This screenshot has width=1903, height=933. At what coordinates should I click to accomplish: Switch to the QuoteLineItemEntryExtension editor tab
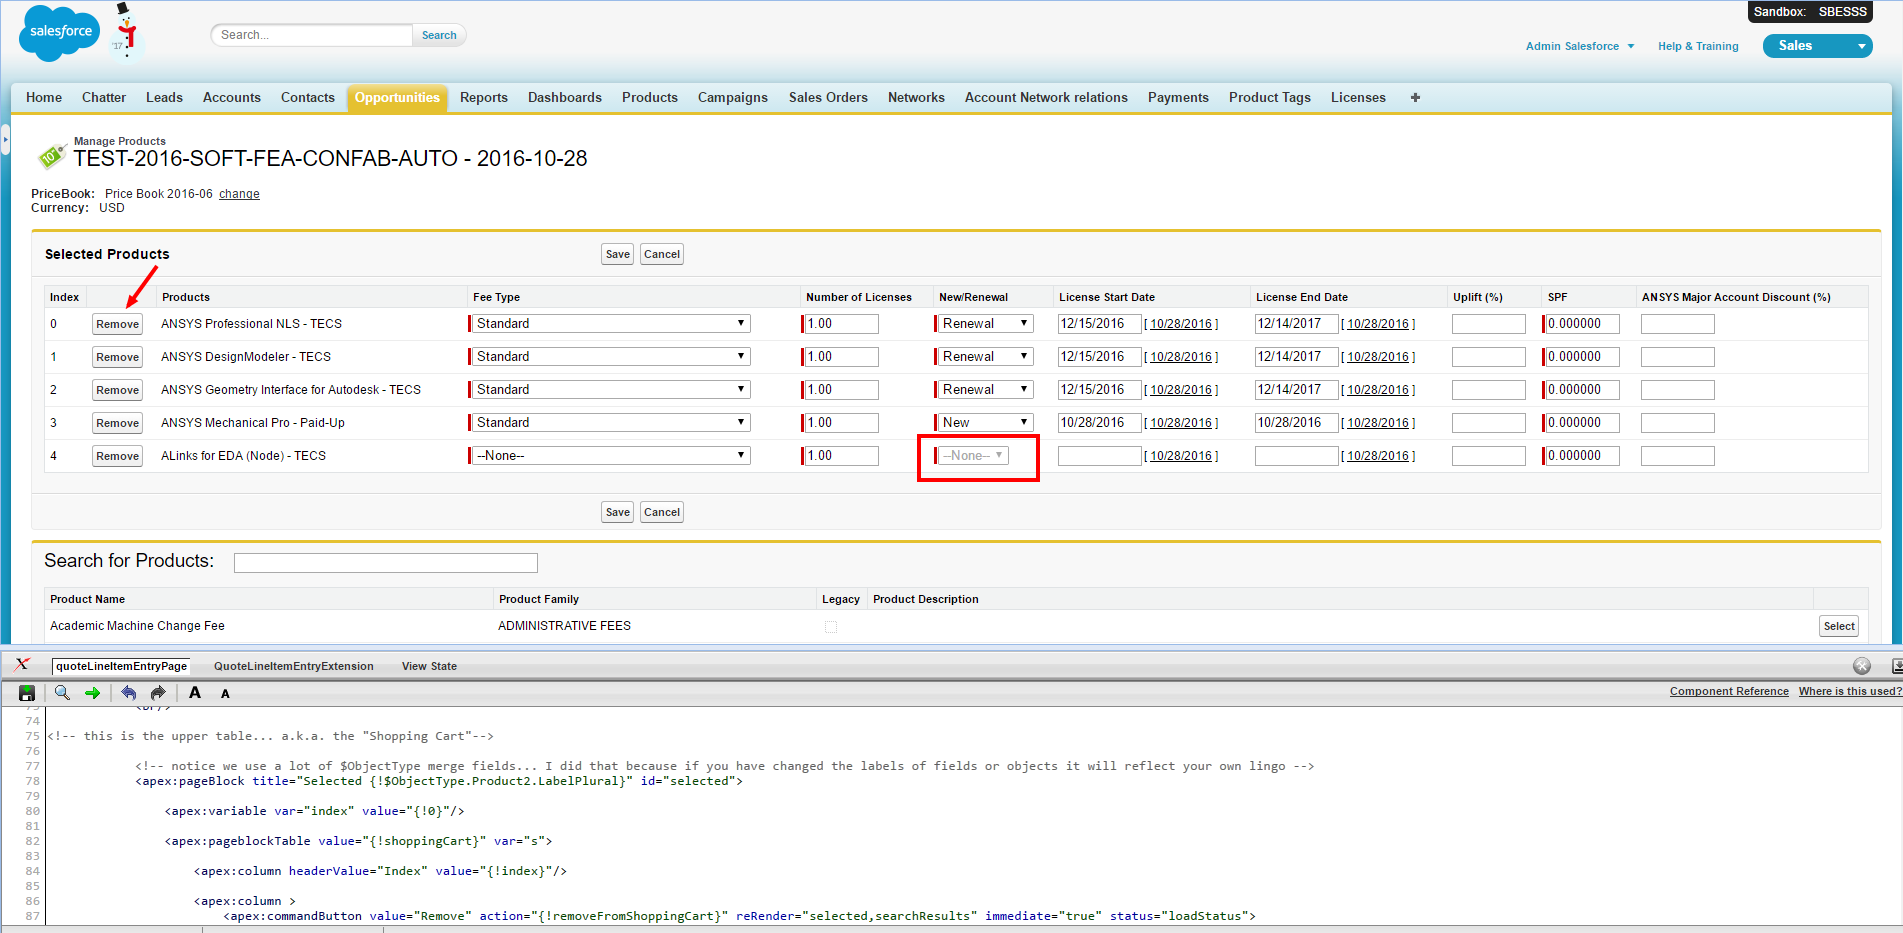pos(293,666)
